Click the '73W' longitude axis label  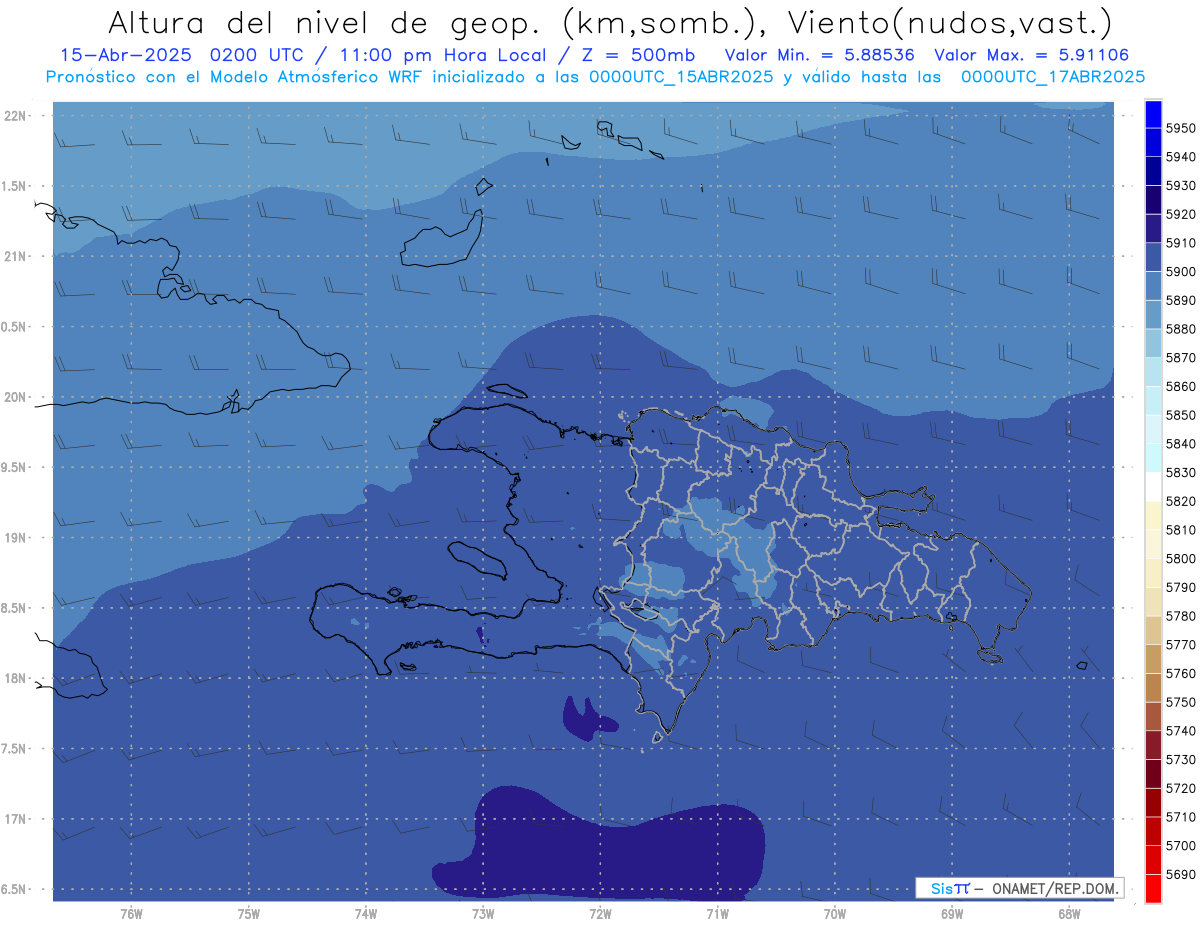click(x=483, y=913)
